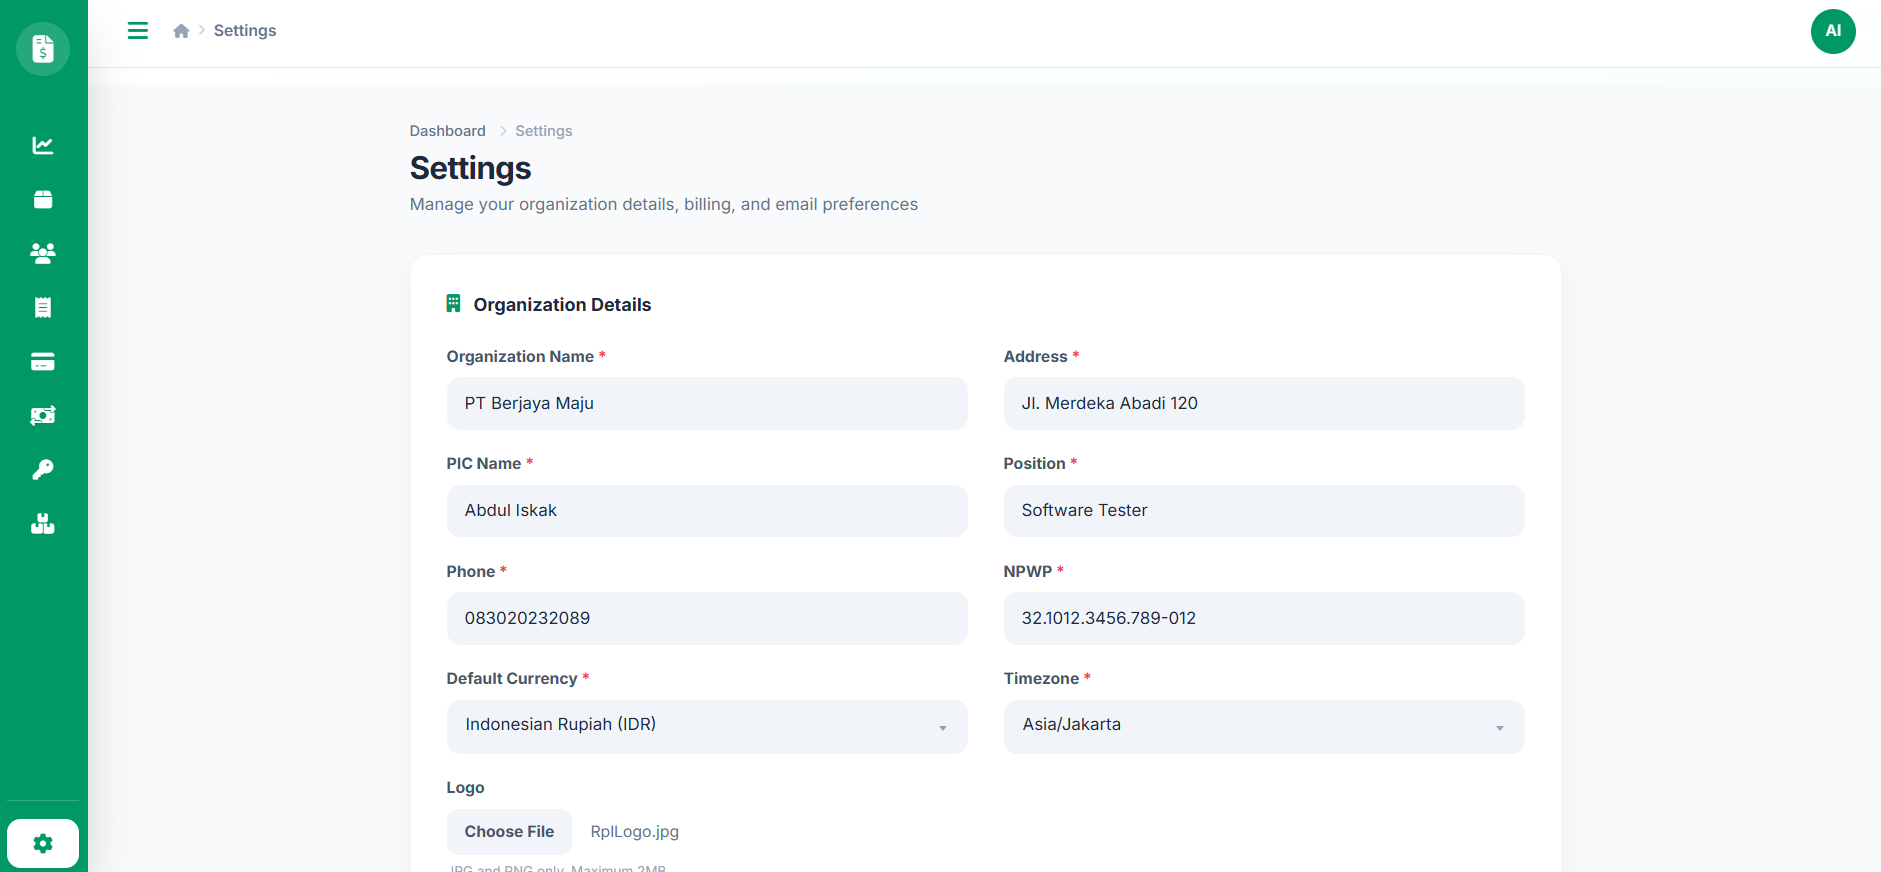Image resolution: width=1881 pixels, height=872 pixels.
Task: Open the AI user avatar menu
Action: click(1832, 31)
